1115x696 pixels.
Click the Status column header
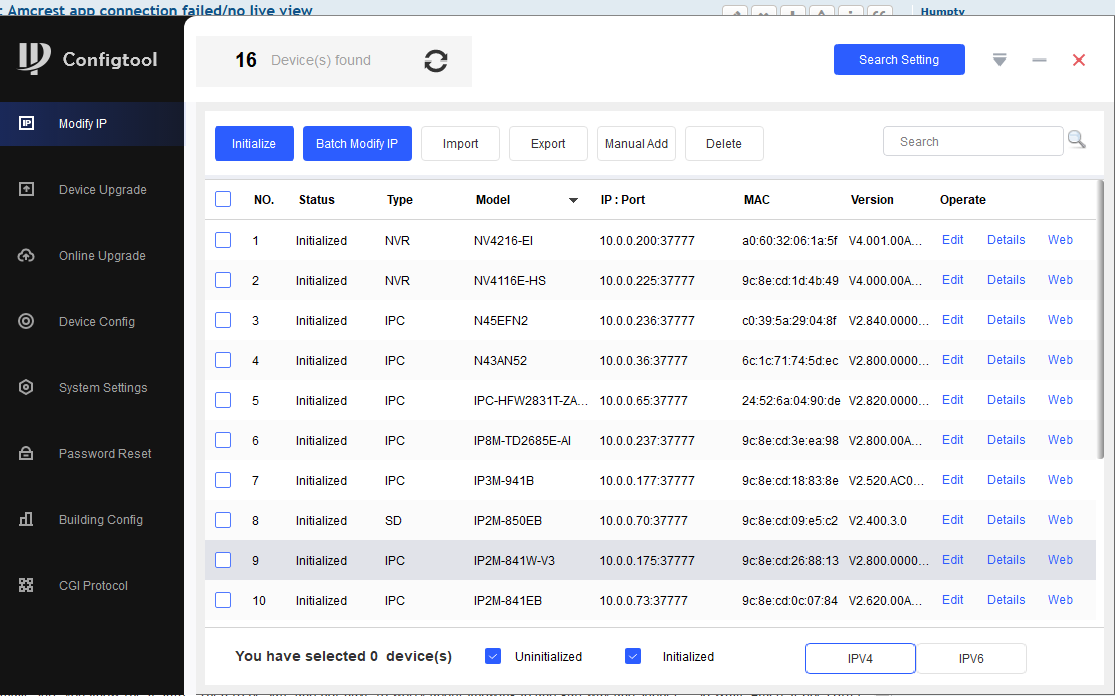click(x=316, y=200)
